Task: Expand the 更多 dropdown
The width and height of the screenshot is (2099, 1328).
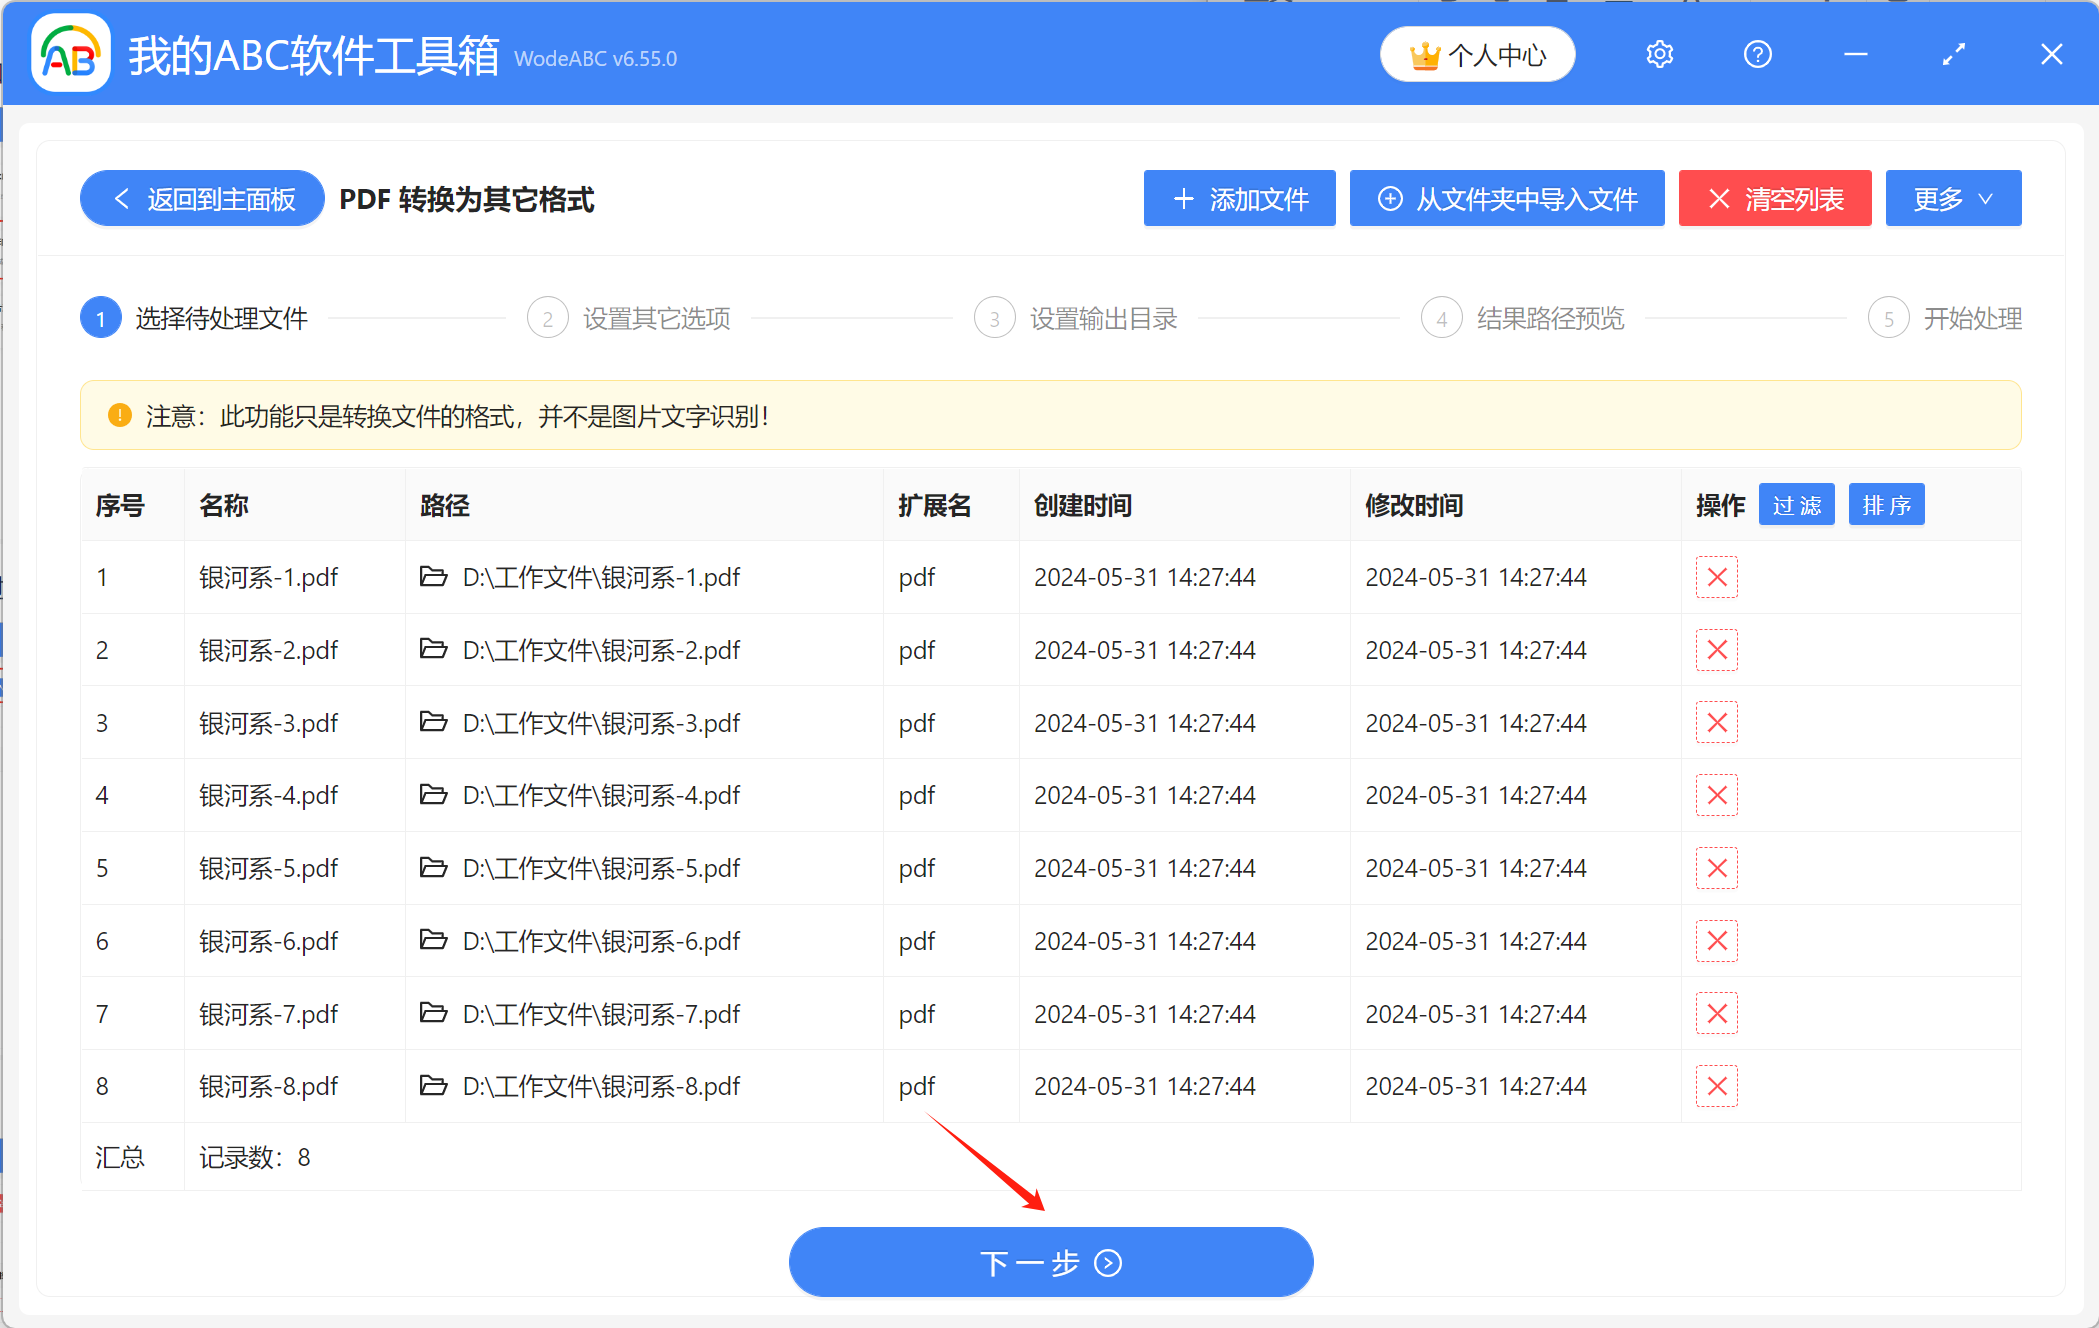Action: pos(1952,198)
